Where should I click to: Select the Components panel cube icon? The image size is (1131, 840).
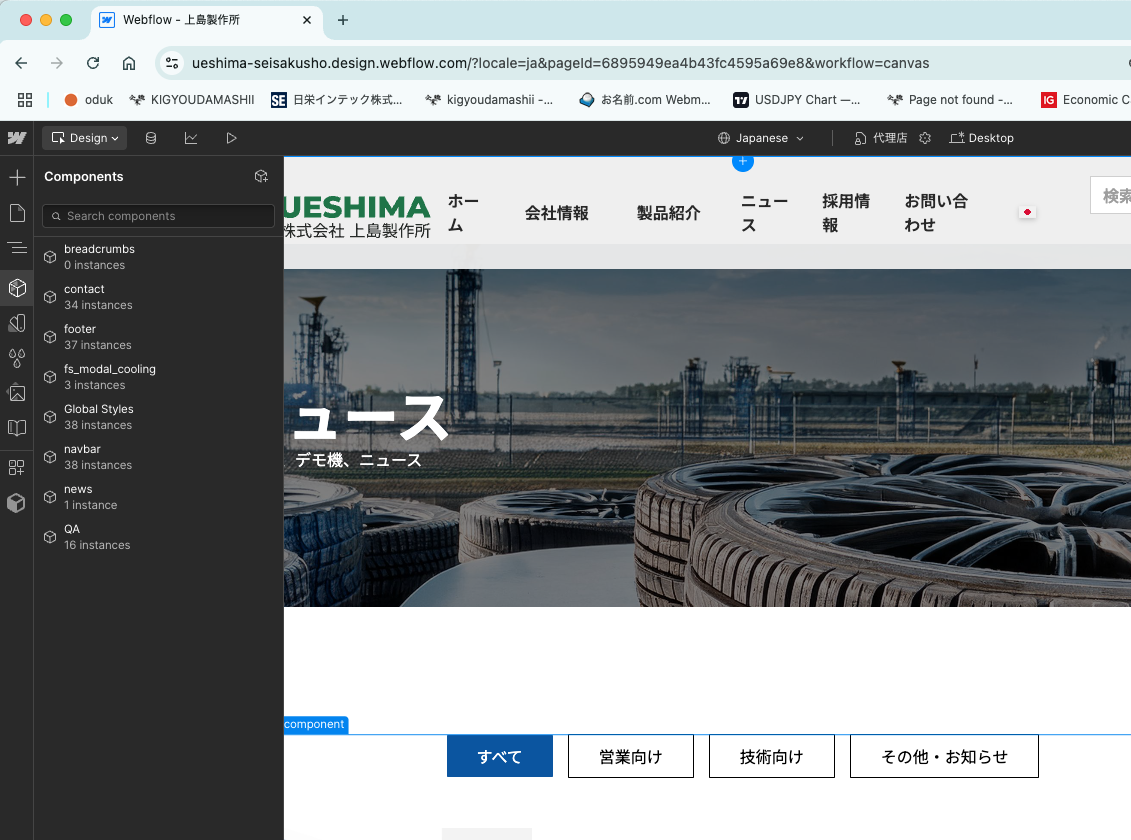coord(17,288)
